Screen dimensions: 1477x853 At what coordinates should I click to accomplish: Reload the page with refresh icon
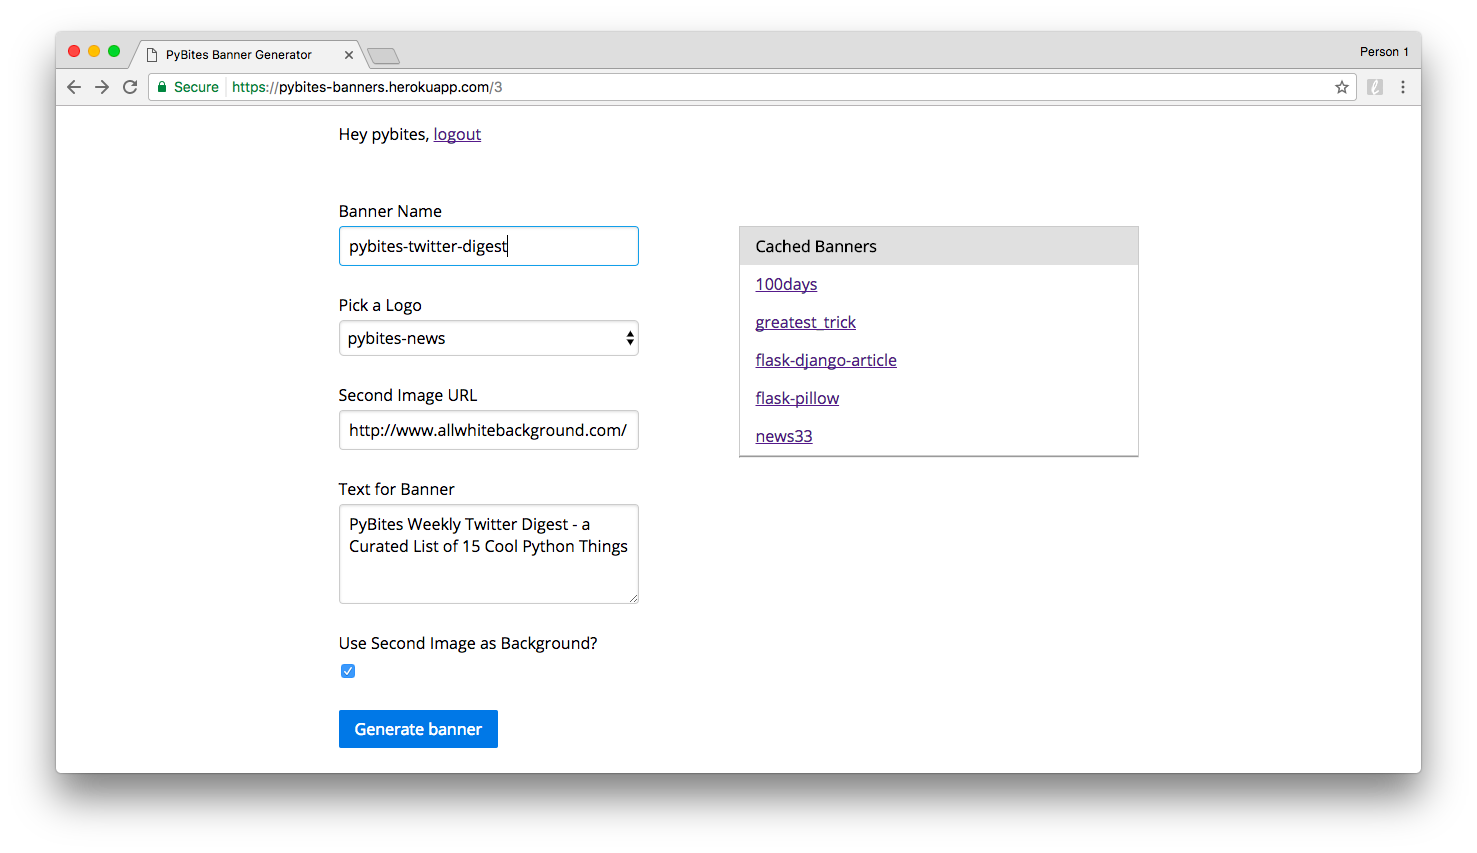point(130,87)
